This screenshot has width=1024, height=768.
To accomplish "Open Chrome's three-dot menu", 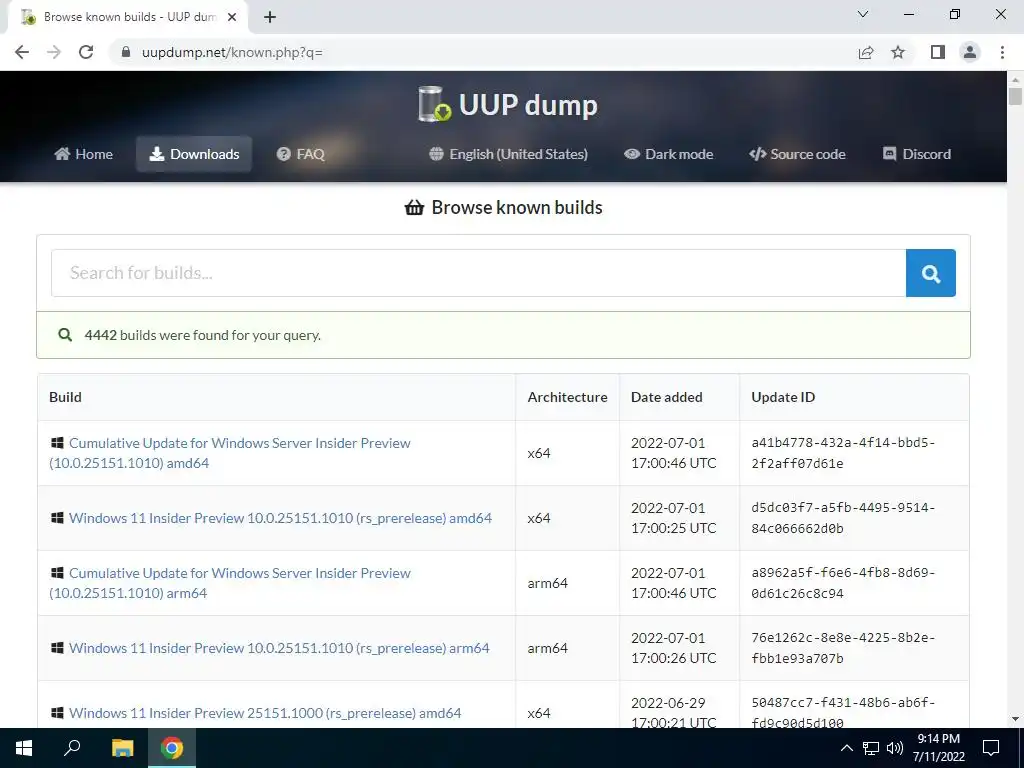I will (x=1002, y=52).
